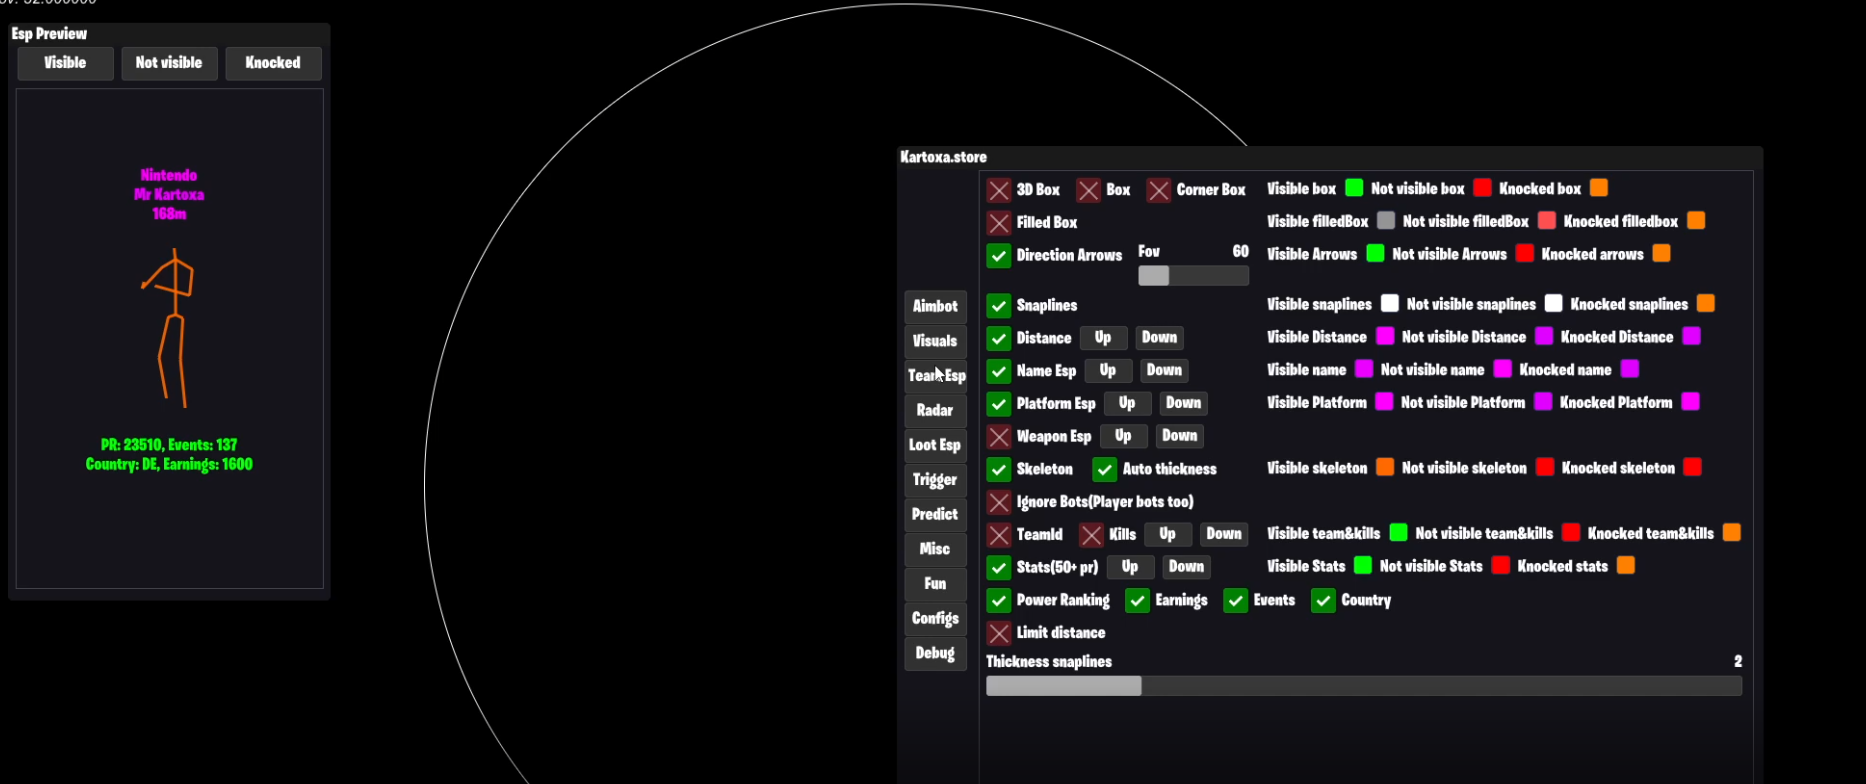1866x784 pixels.
Task: Enable the TeamId checkbox
Action: [999, 535]
